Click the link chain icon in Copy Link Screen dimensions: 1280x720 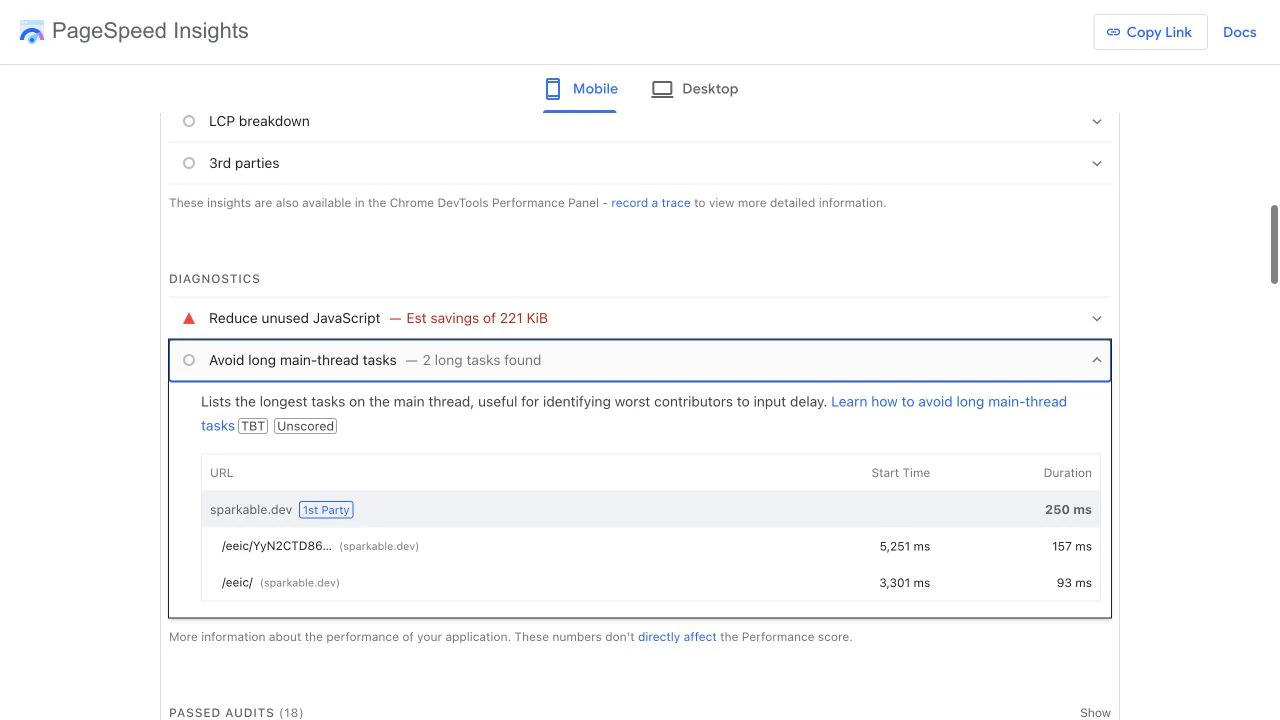pos(1113,32)
